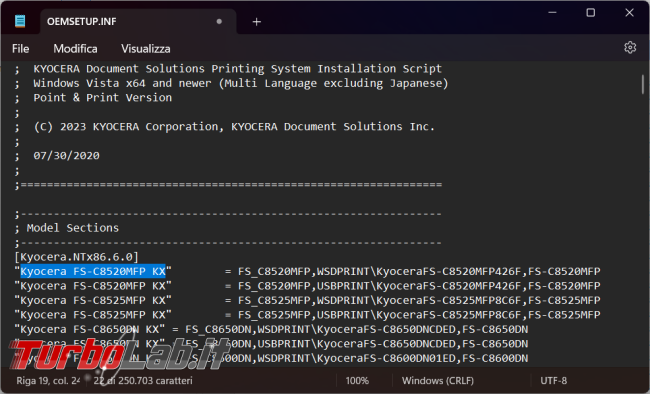
Task: Open the Visualizza menu
Action: (146, 49)
